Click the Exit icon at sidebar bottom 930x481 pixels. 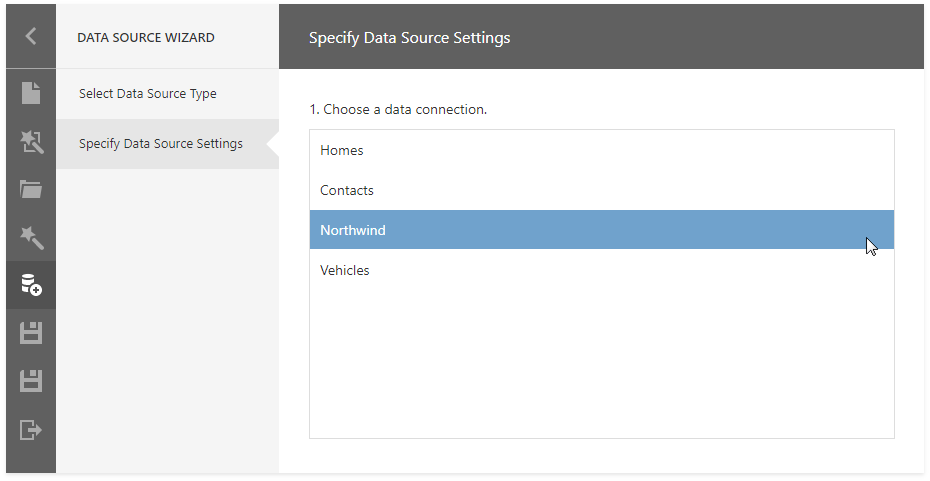31,430
